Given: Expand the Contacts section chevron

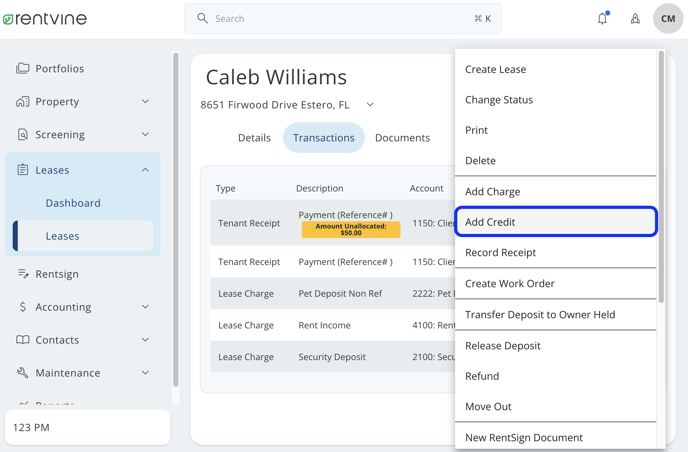Looking at the screenshot, I should pyautogui.click(x=145, y=340).
